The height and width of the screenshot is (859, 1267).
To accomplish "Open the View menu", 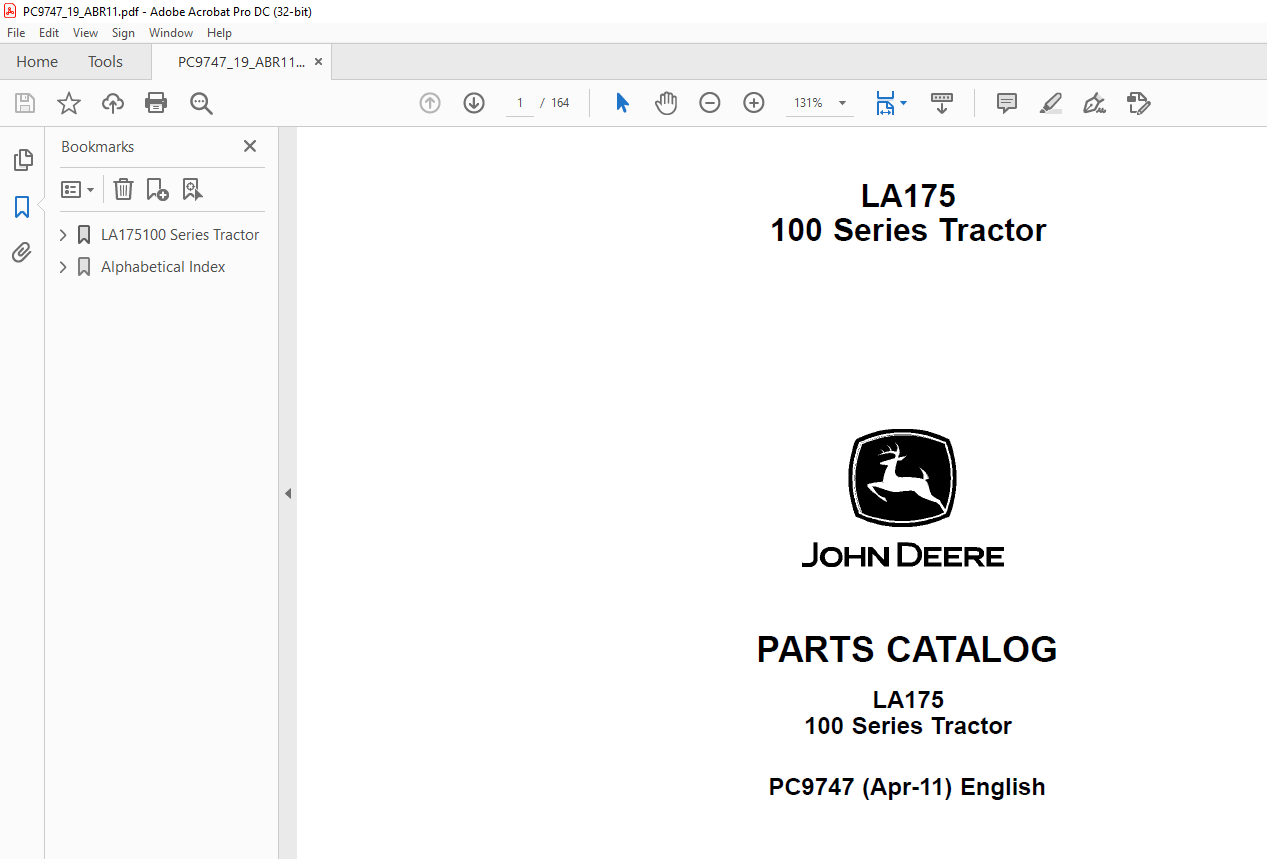I will pos(85,33).
